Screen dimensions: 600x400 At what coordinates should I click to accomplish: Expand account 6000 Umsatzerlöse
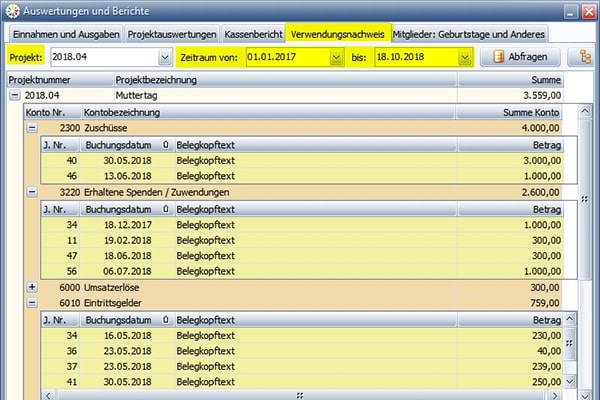tap(32, 287)
